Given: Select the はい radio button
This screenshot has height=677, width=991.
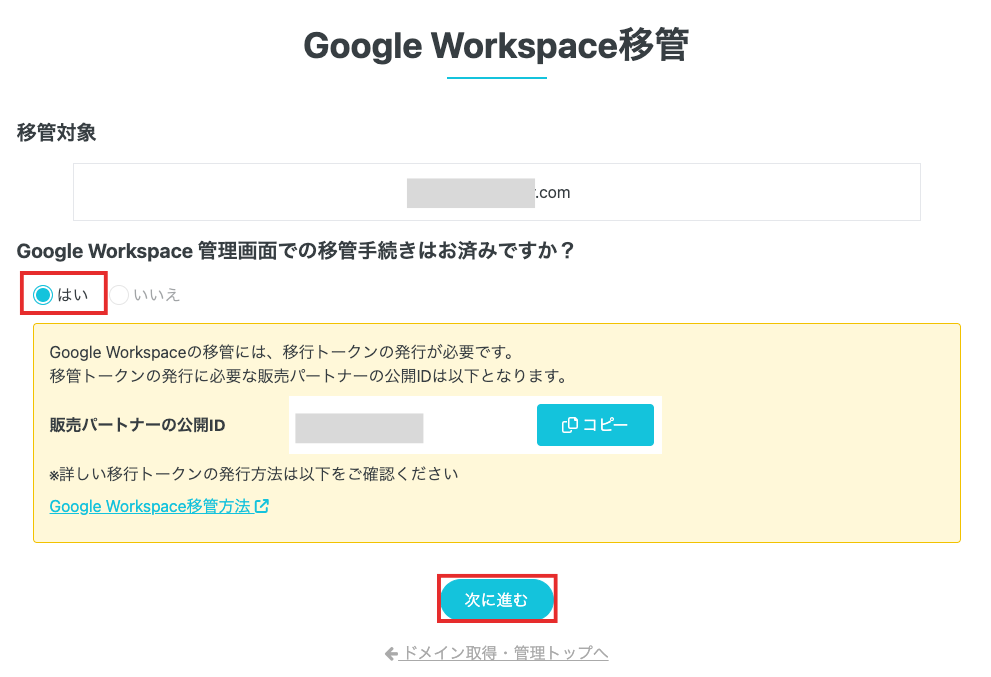Looking at the screenshot, I should 43,295.
